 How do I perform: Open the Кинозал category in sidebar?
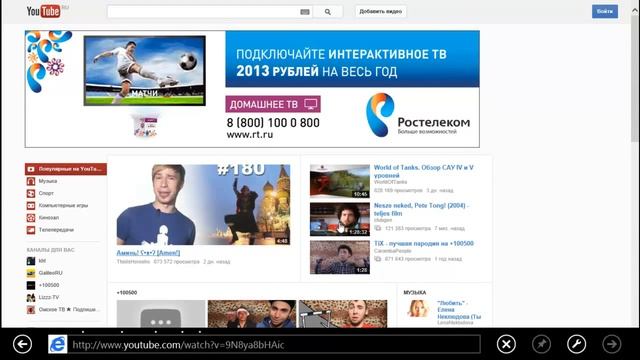point(49,218)
